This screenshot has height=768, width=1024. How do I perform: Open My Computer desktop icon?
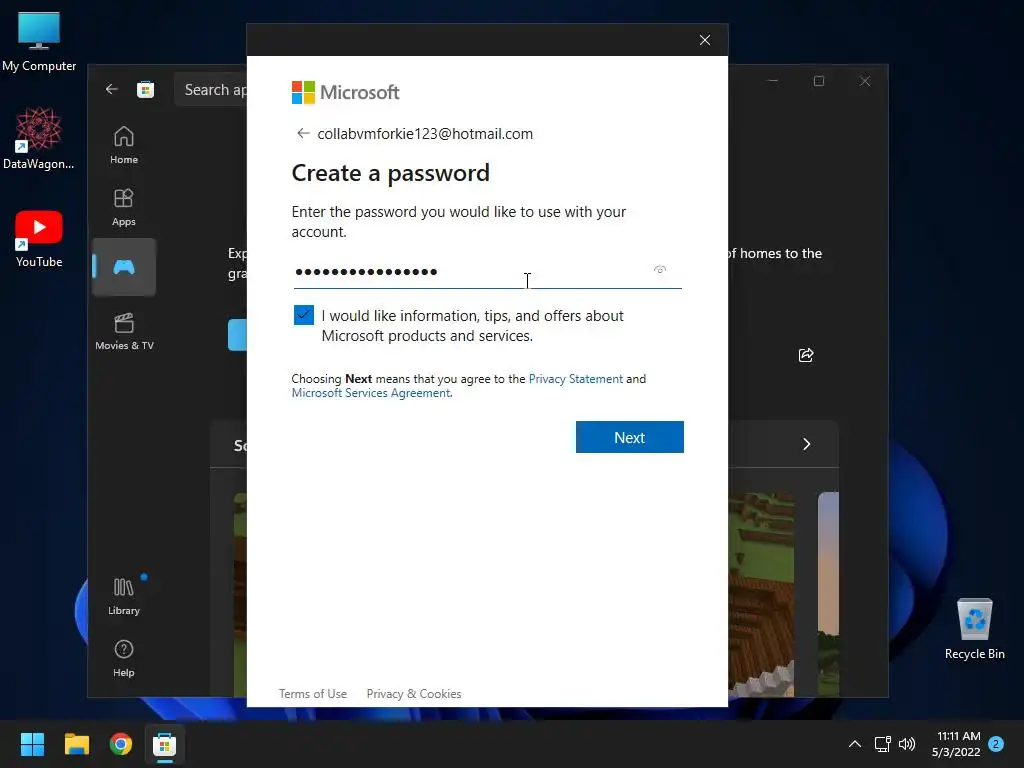point(39,40)
